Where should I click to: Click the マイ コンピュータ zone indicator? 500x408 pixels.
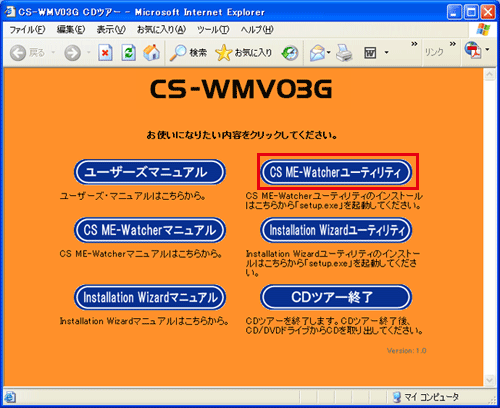[426, 397]
